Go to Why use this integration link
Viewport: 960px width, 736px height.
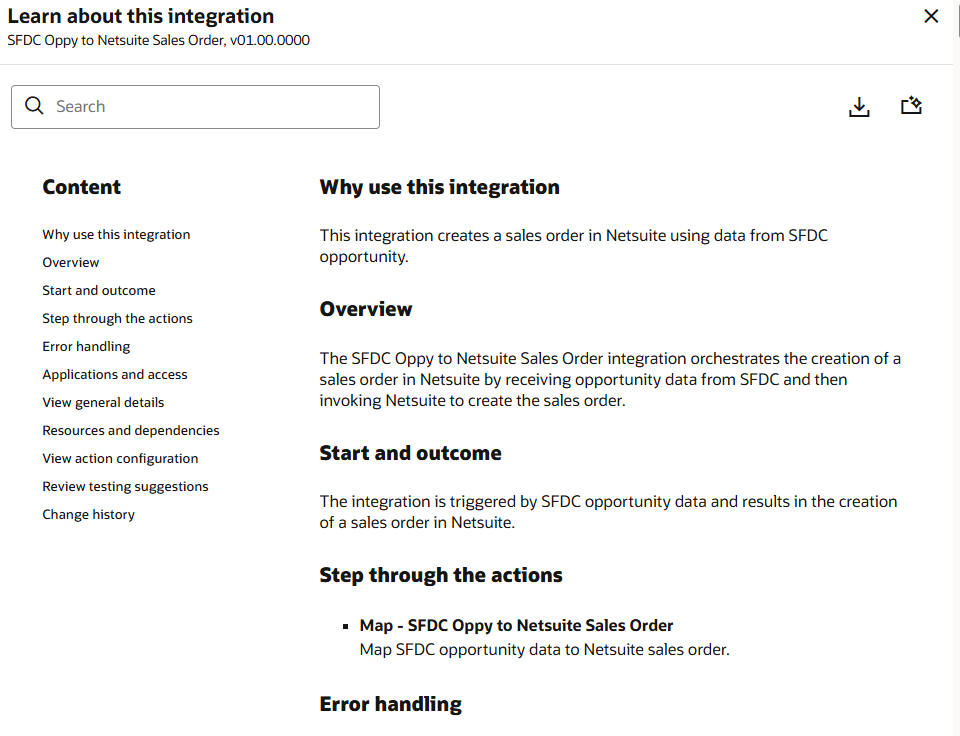pos(116,234)
